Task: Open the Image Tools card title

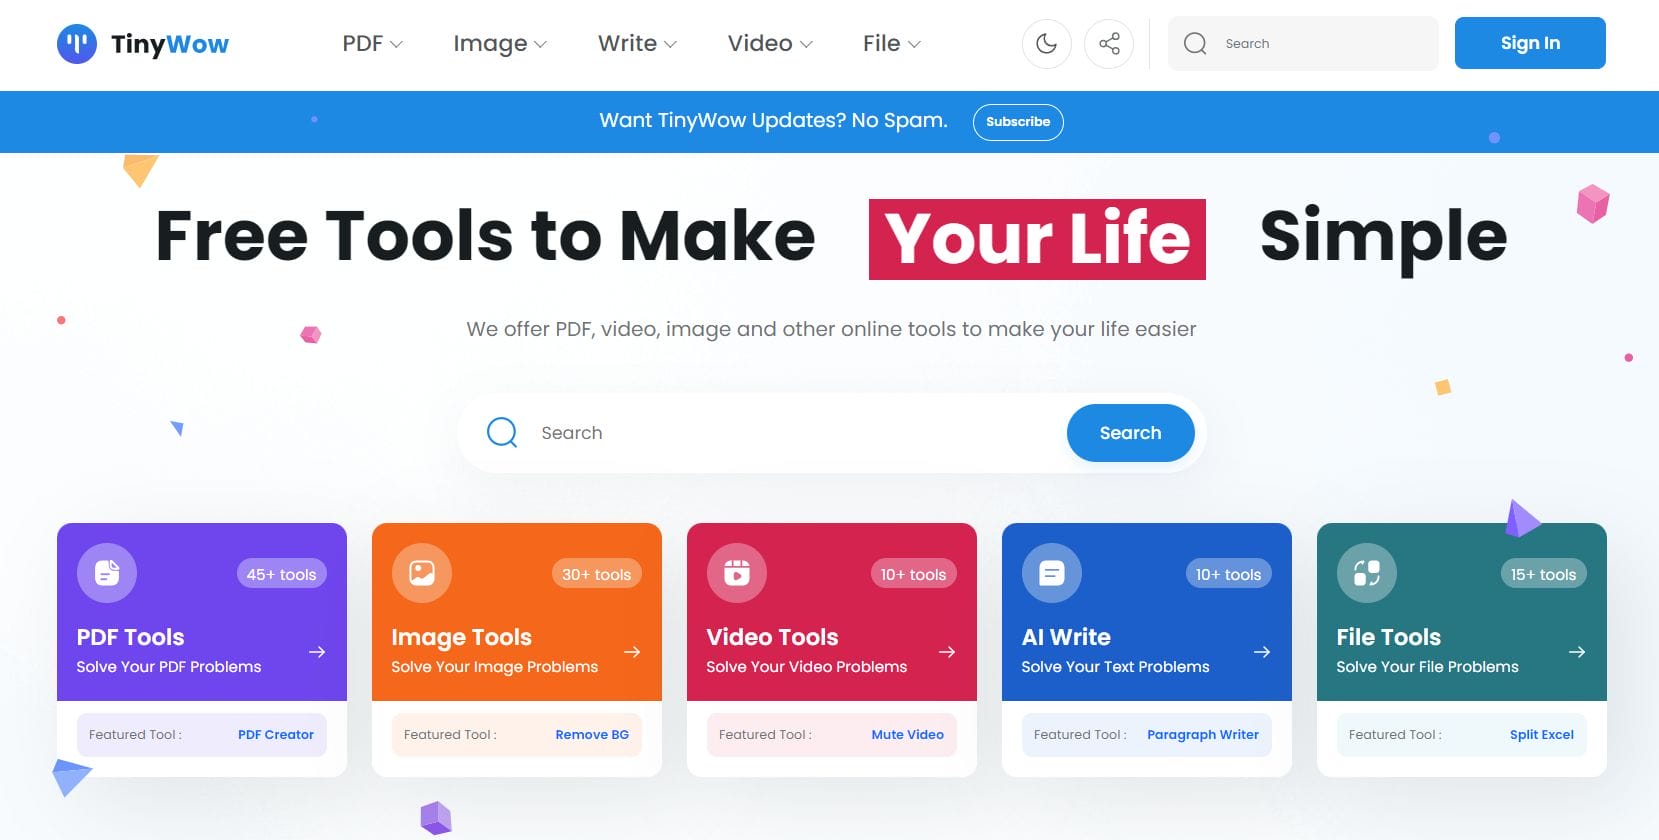Action: [x=461, y=637]
